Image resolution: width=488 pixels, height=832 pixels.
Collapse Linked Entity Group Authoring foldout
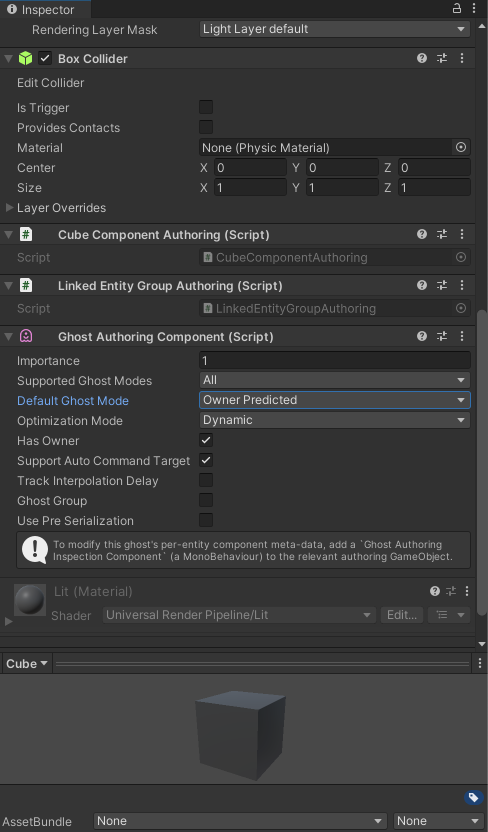[x=8, y=285]
